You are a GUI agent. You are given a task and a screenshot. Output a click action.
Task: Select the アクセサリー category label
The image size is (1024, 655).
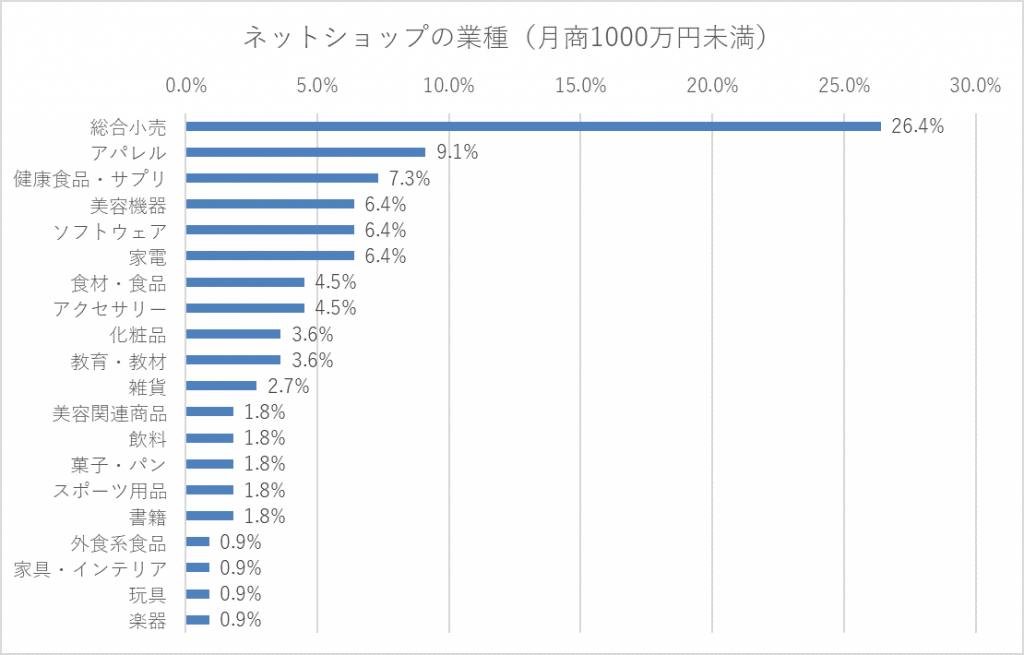pos(110,309)
